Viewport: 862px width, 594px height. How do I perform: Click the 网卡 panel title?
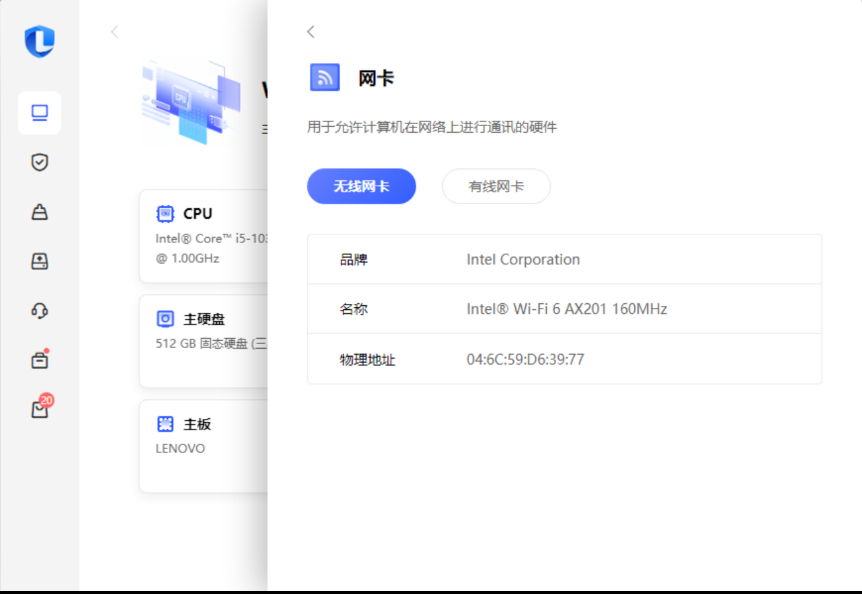tap(376, 78)
